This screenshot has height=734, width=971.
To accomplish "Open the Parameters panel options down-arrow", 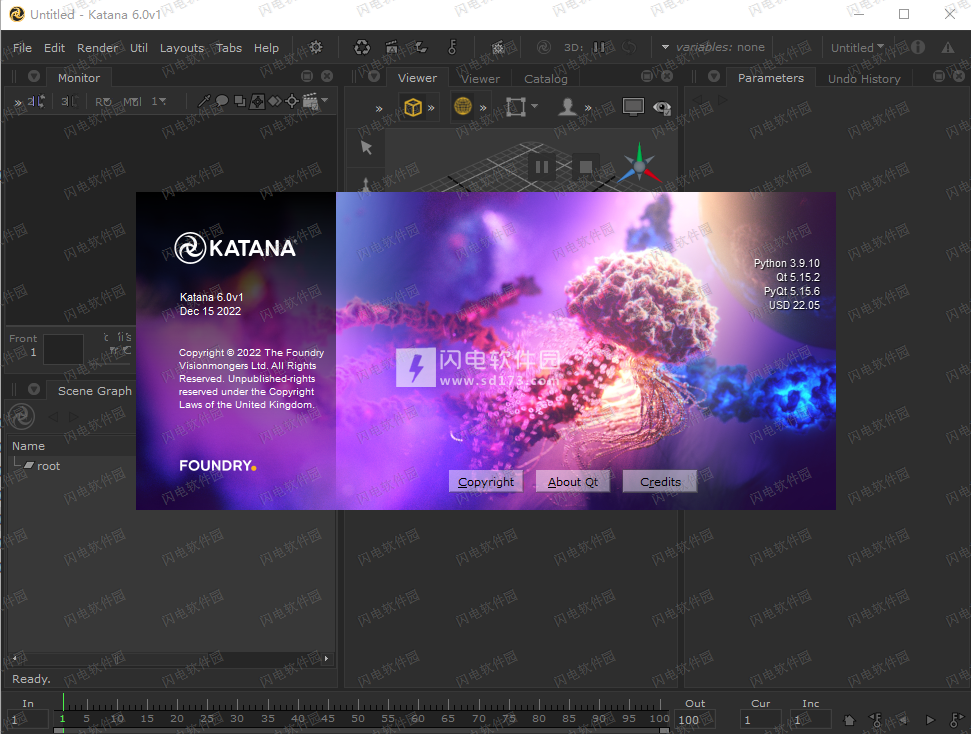I will (x=714, y=76).
